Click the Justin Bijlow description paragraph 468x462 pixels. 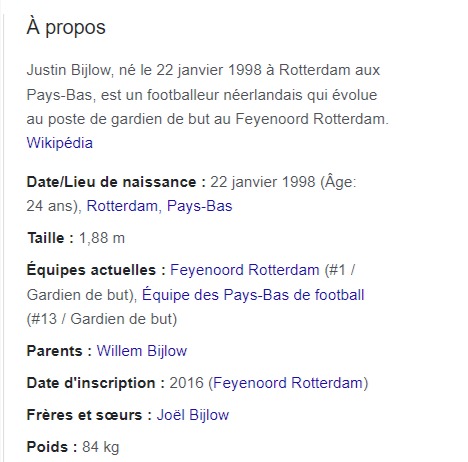[x=208, y=94]
